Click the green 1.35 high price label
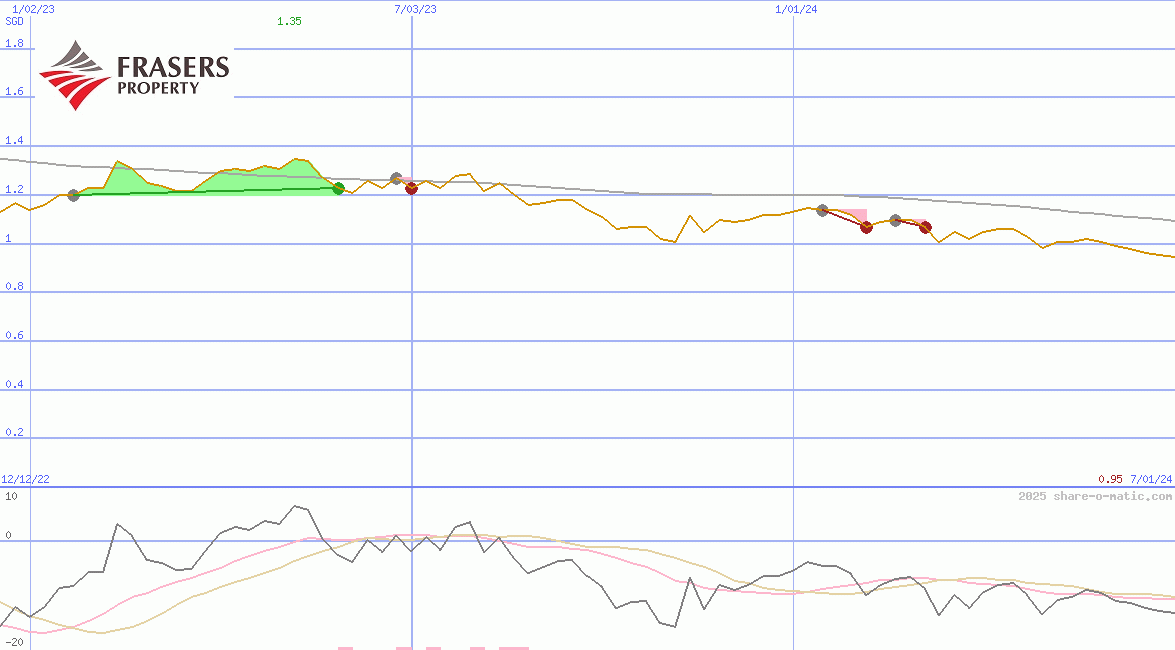 (x=289, y=21)
